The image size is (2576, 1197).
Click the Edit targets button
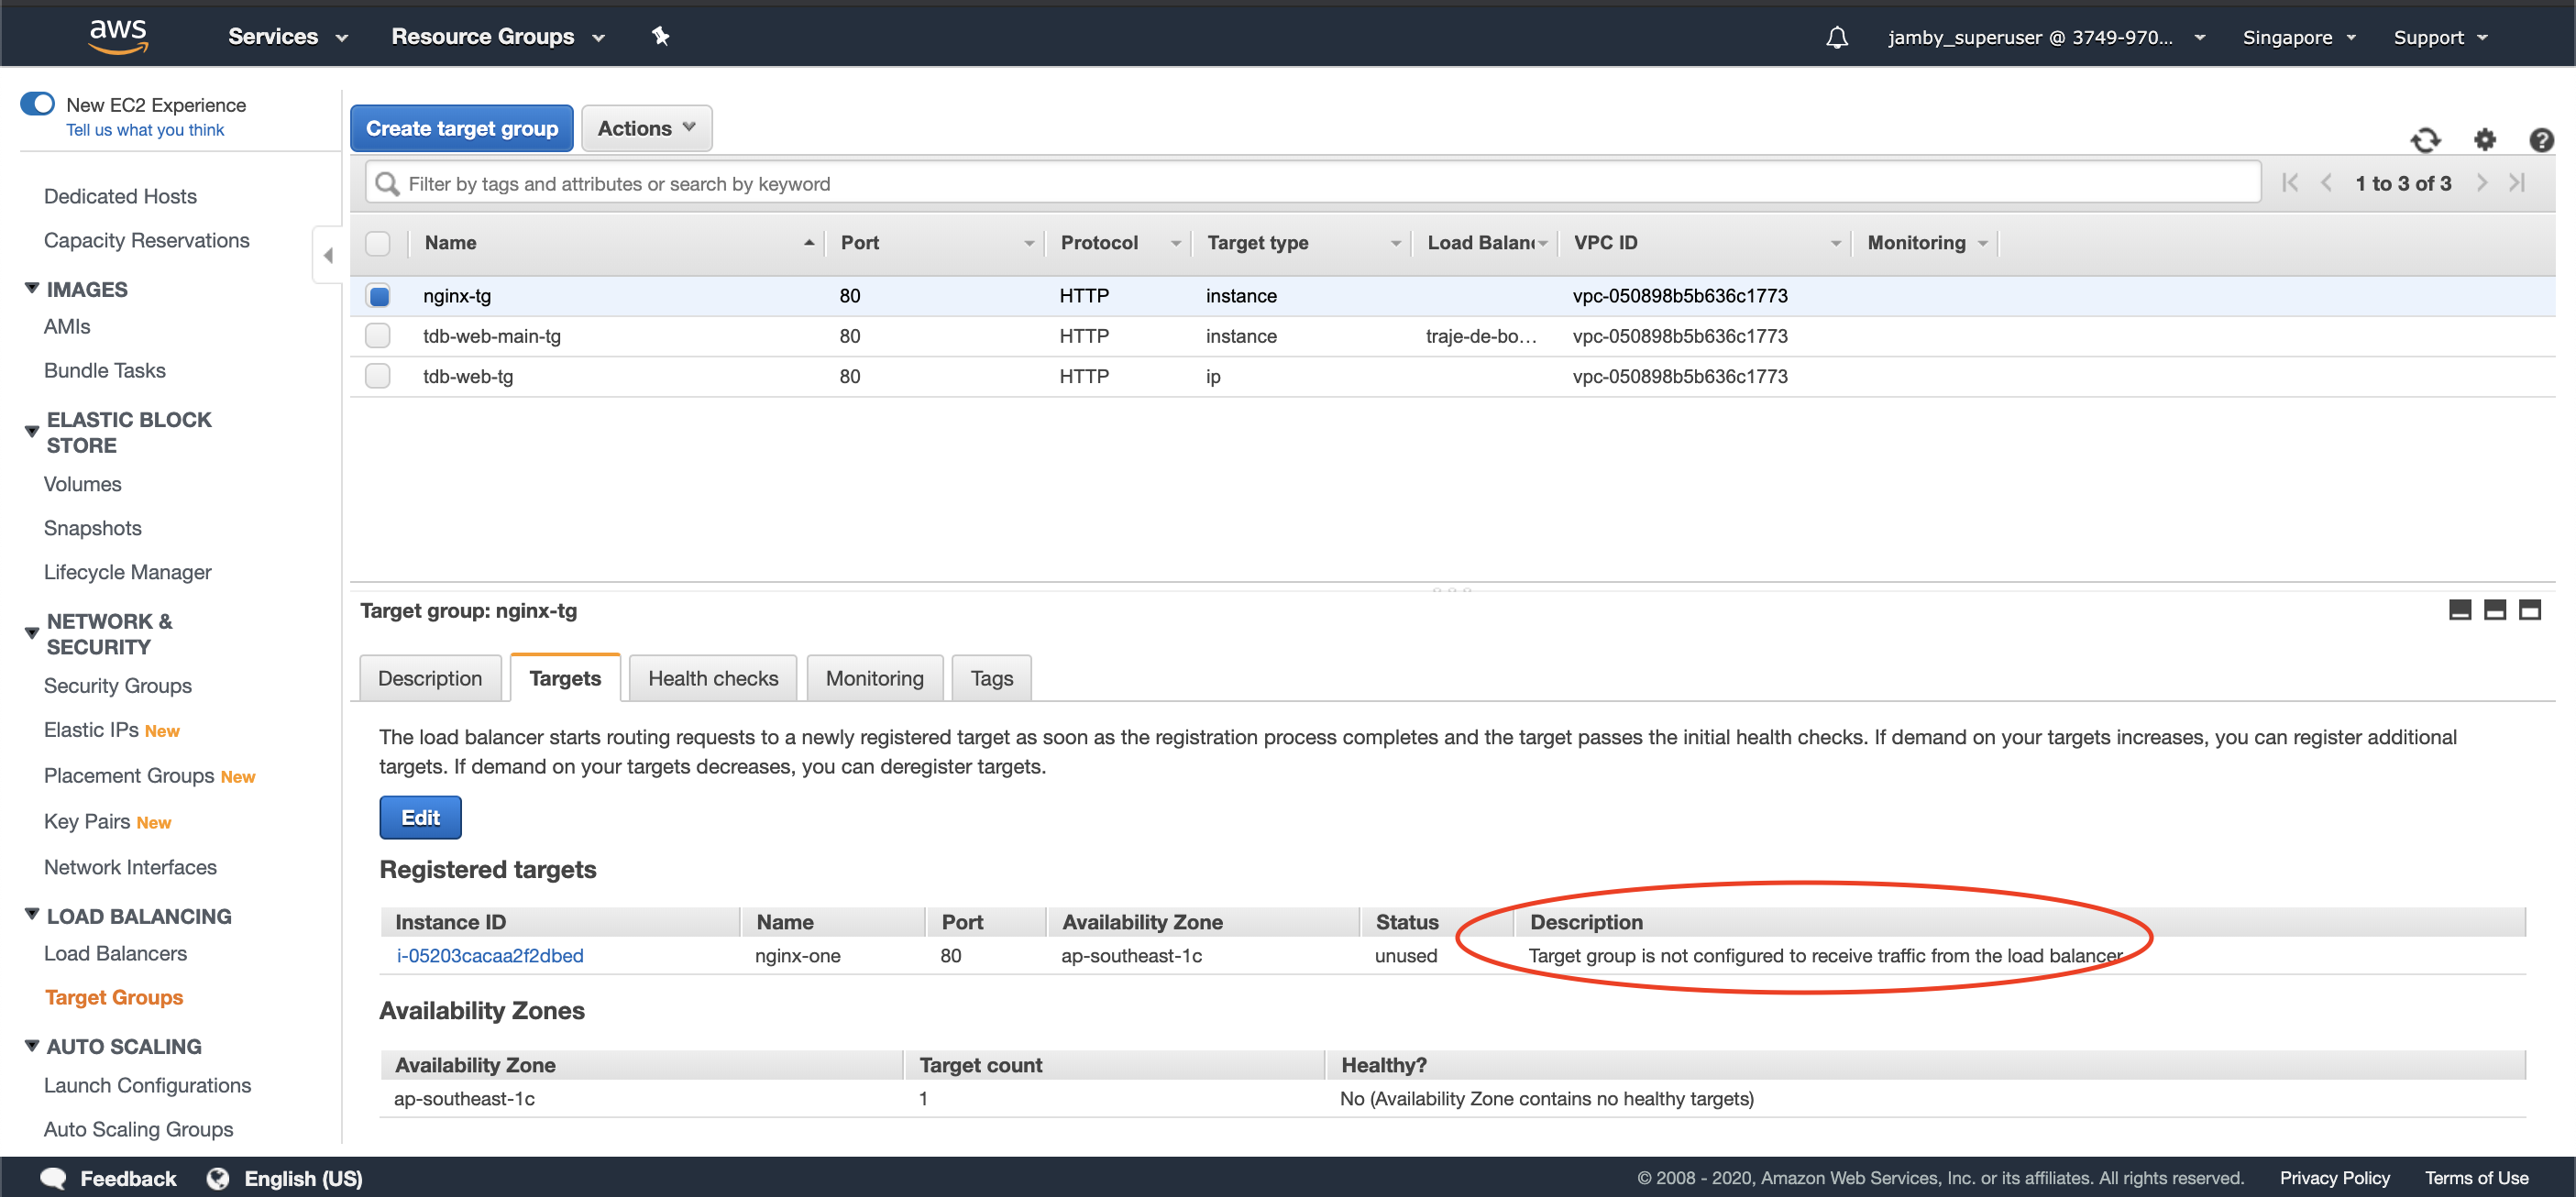coord(420,817)
